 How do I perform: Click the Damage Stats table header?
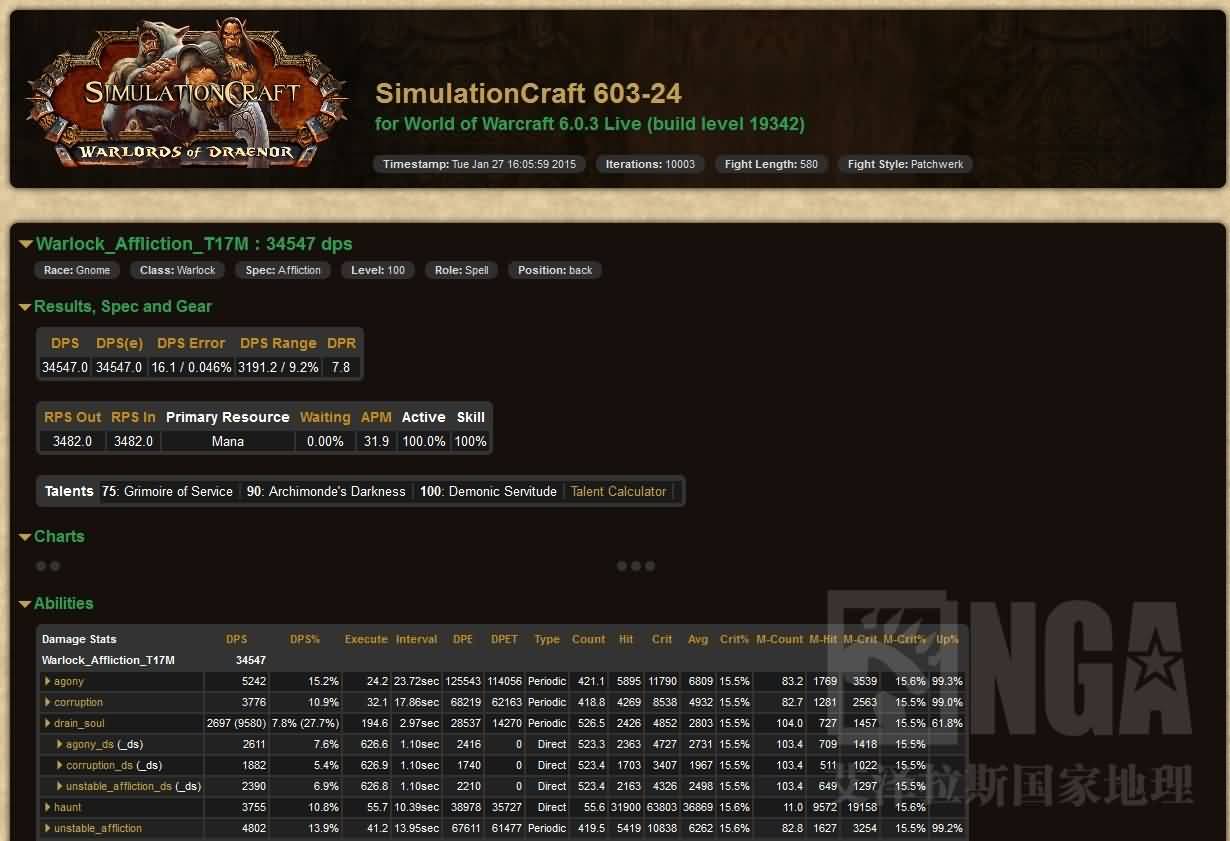tap(79, 639)
